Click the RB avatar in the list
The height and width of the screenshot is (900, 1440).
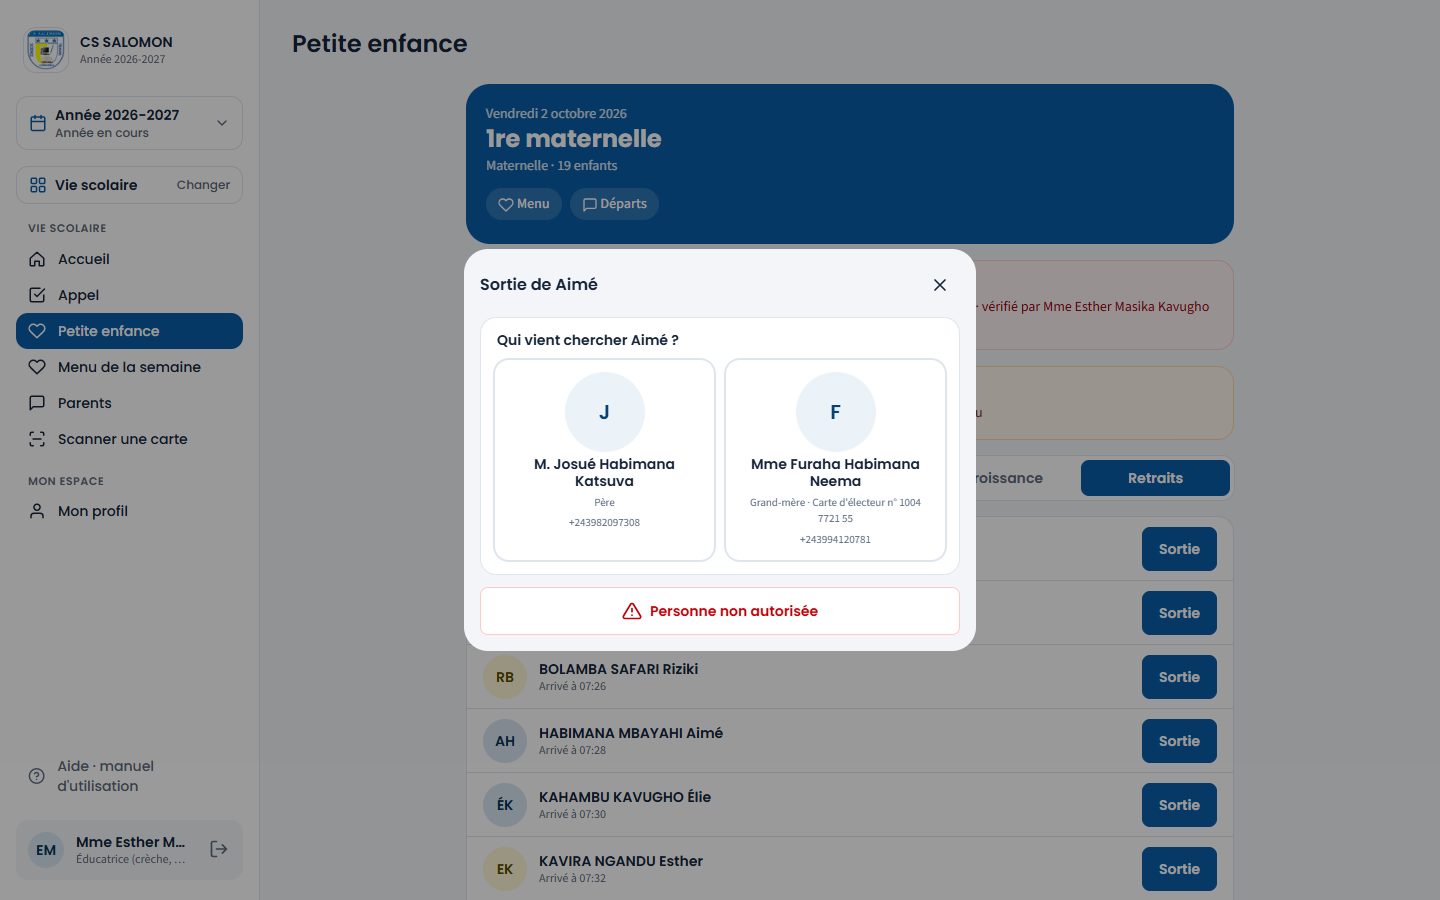pyautogui.click(x=505, y=677)
